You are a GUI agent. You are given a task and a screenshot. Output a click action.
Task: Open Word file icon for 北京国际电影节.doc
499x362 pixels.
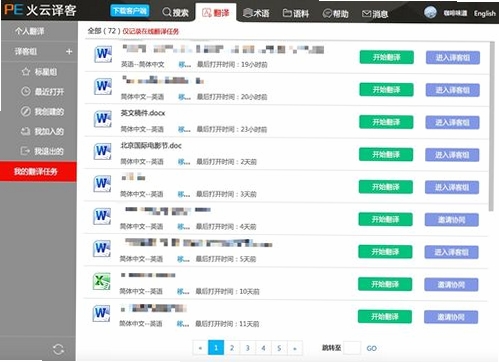pos(103,151)
